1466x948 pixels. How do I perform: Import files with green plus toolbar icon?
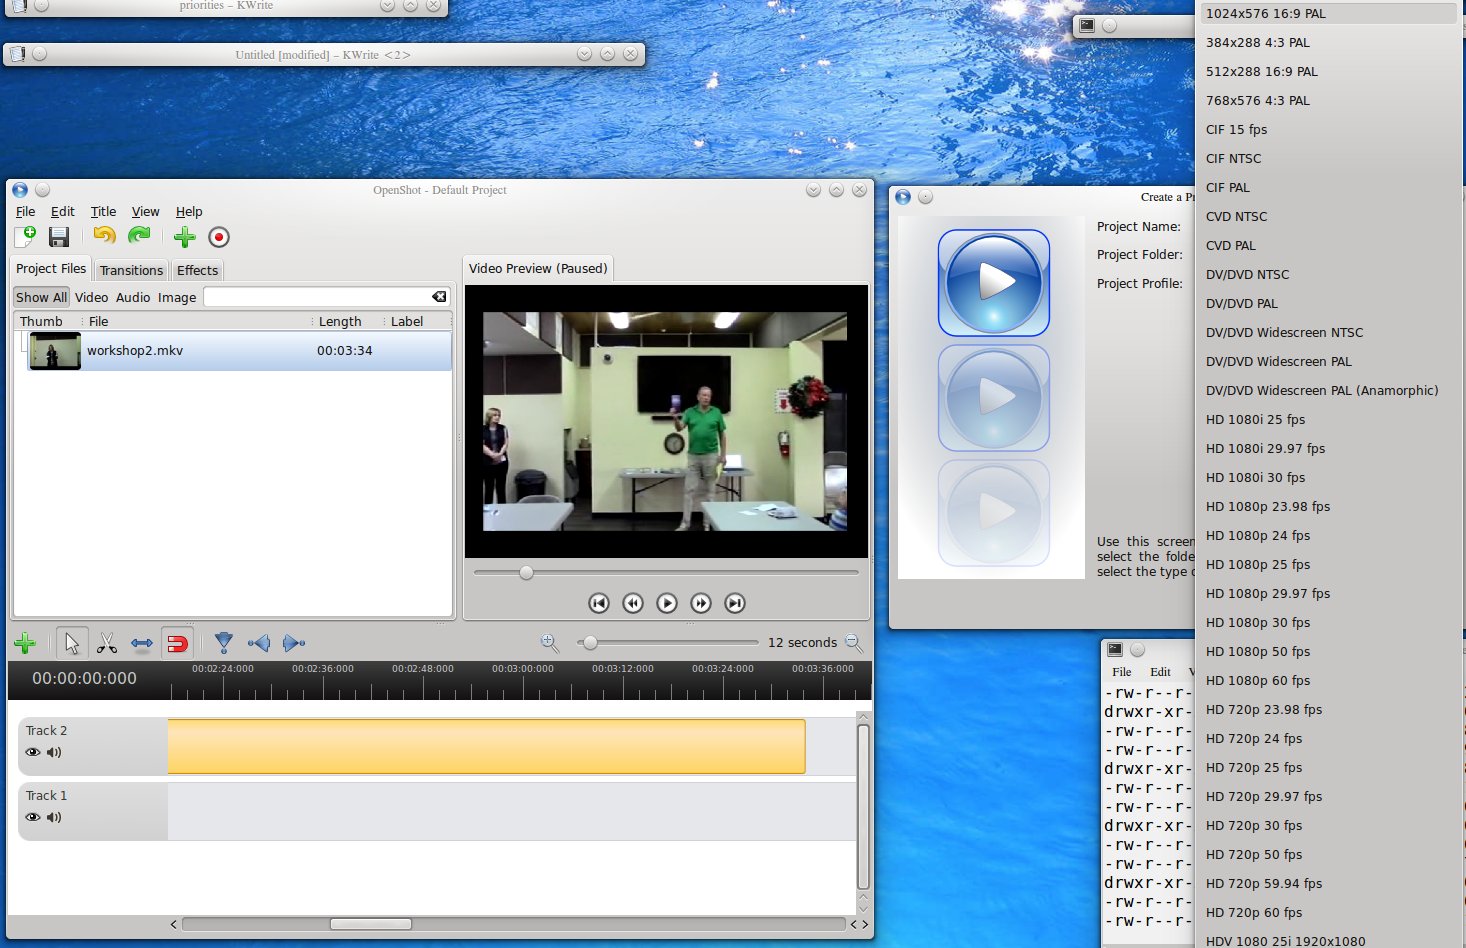tap(184, 237)
